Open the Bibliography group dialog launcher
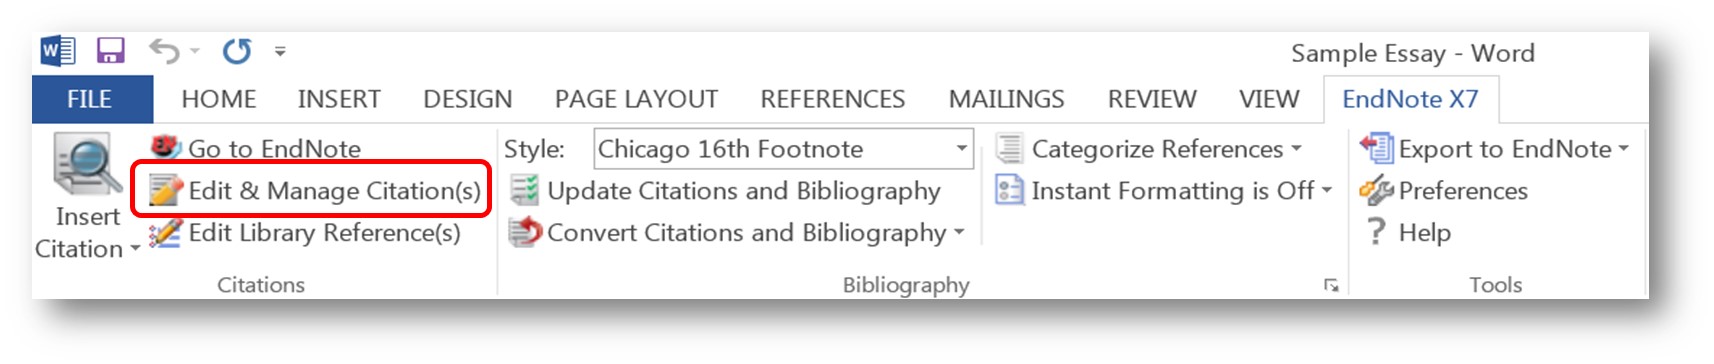This screenshot has height=364, width=1714. (1331, 285)
